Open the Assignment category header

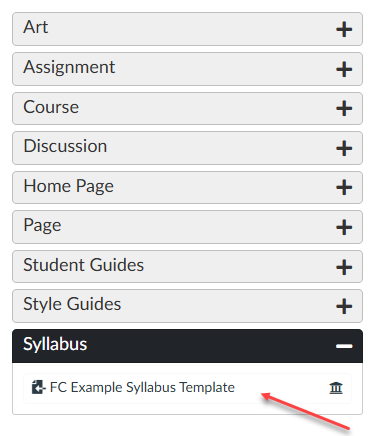click(x=187, y=69)
